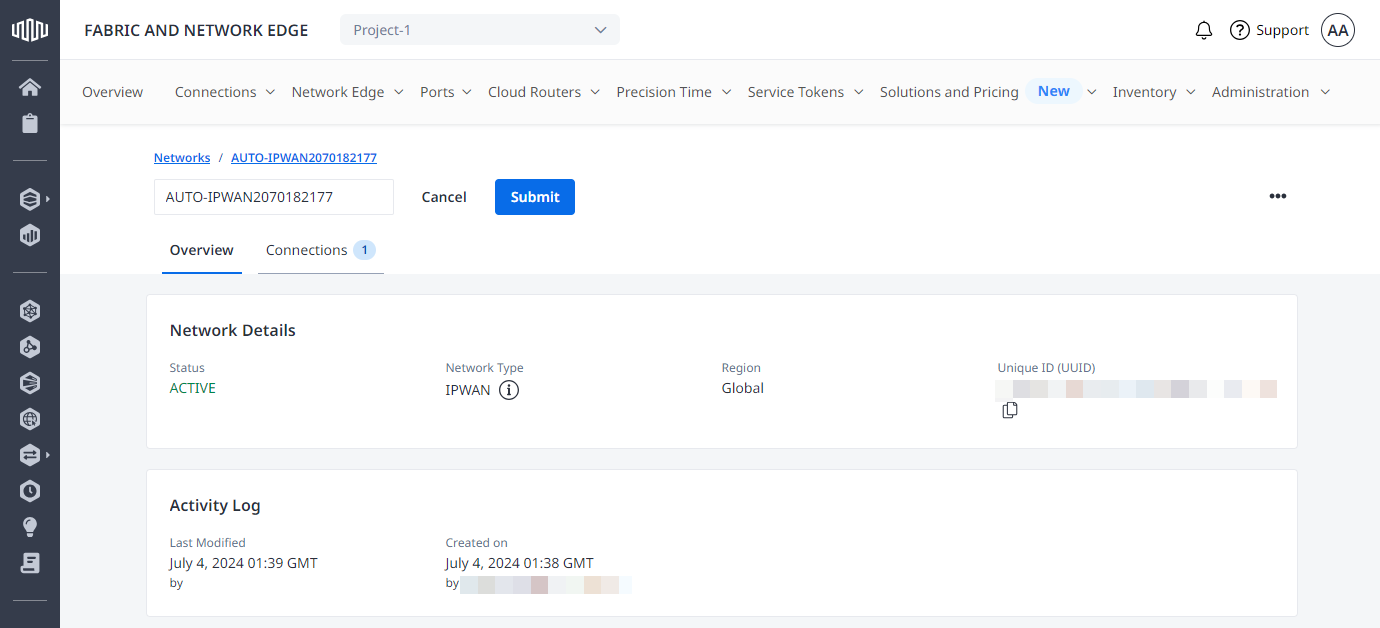Image resolution: width=1380 pixels, height=628 pixels.
Task: Click the AA user avatar
Action: tap(1338, 30)
